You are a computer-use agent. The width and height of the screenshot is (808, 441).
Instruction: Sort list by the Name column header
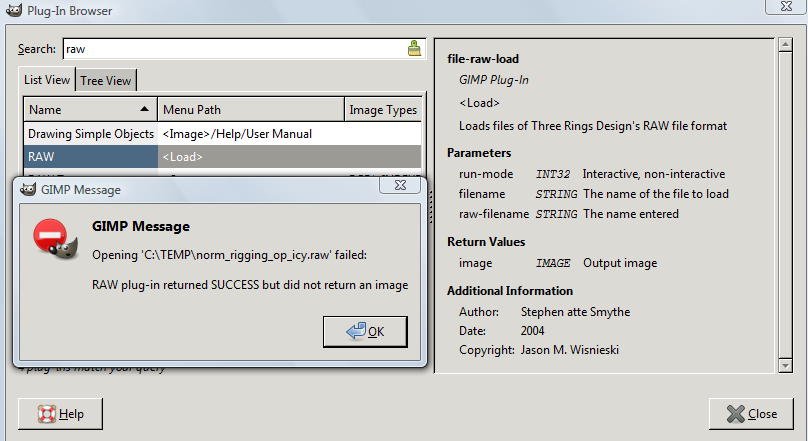[x=90, y=110]
